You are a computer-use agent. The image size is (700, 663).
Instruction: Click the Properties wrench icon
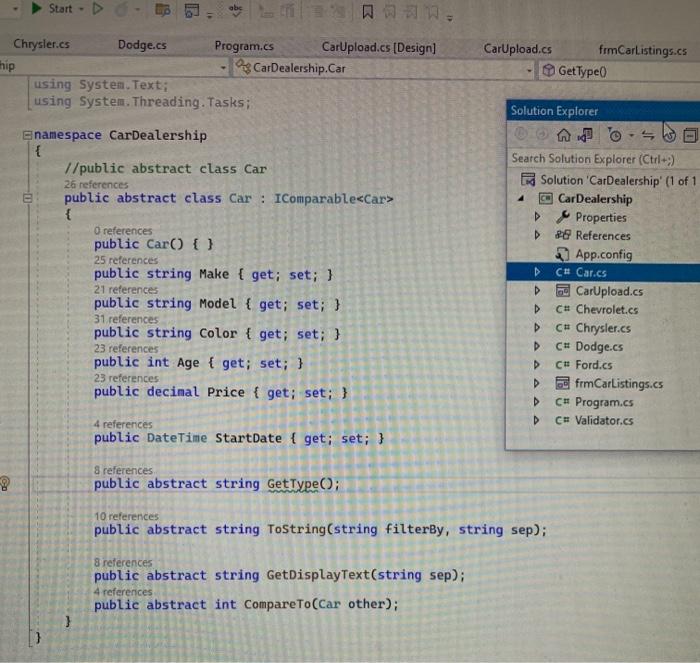point(562,217)
